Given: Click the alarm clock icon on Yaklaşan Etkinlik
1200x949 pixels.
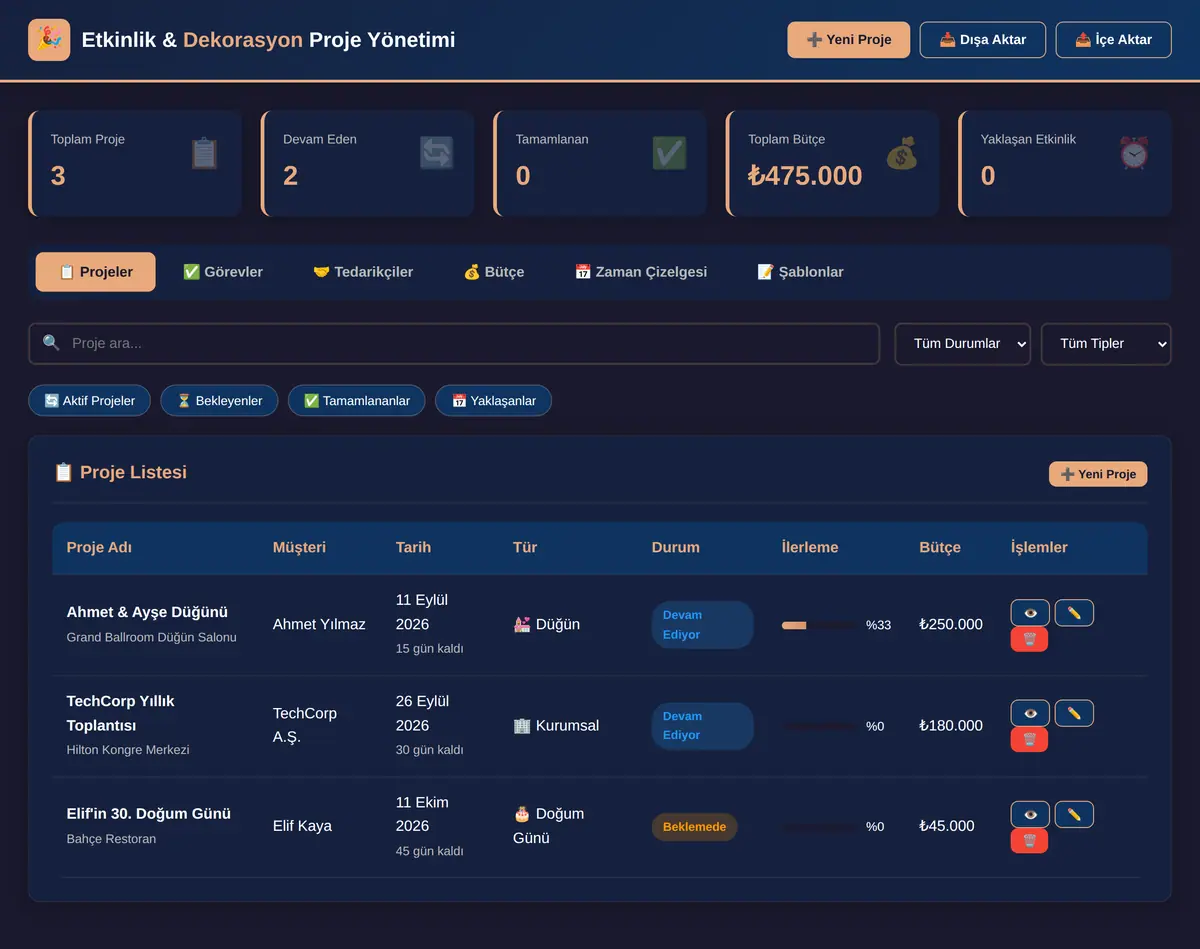Looking at the screenshot, I should (1134, 153).
